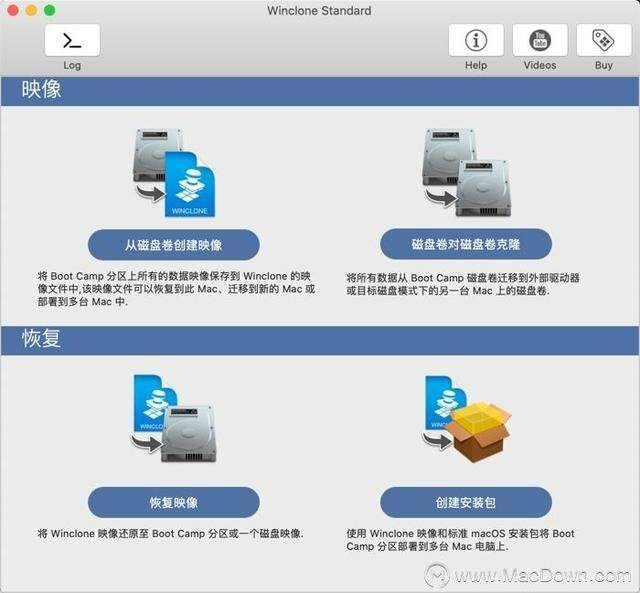This screenshot has width=640, height=593.
Task: Click the Help label in toolbar
Action: [476, 65]
